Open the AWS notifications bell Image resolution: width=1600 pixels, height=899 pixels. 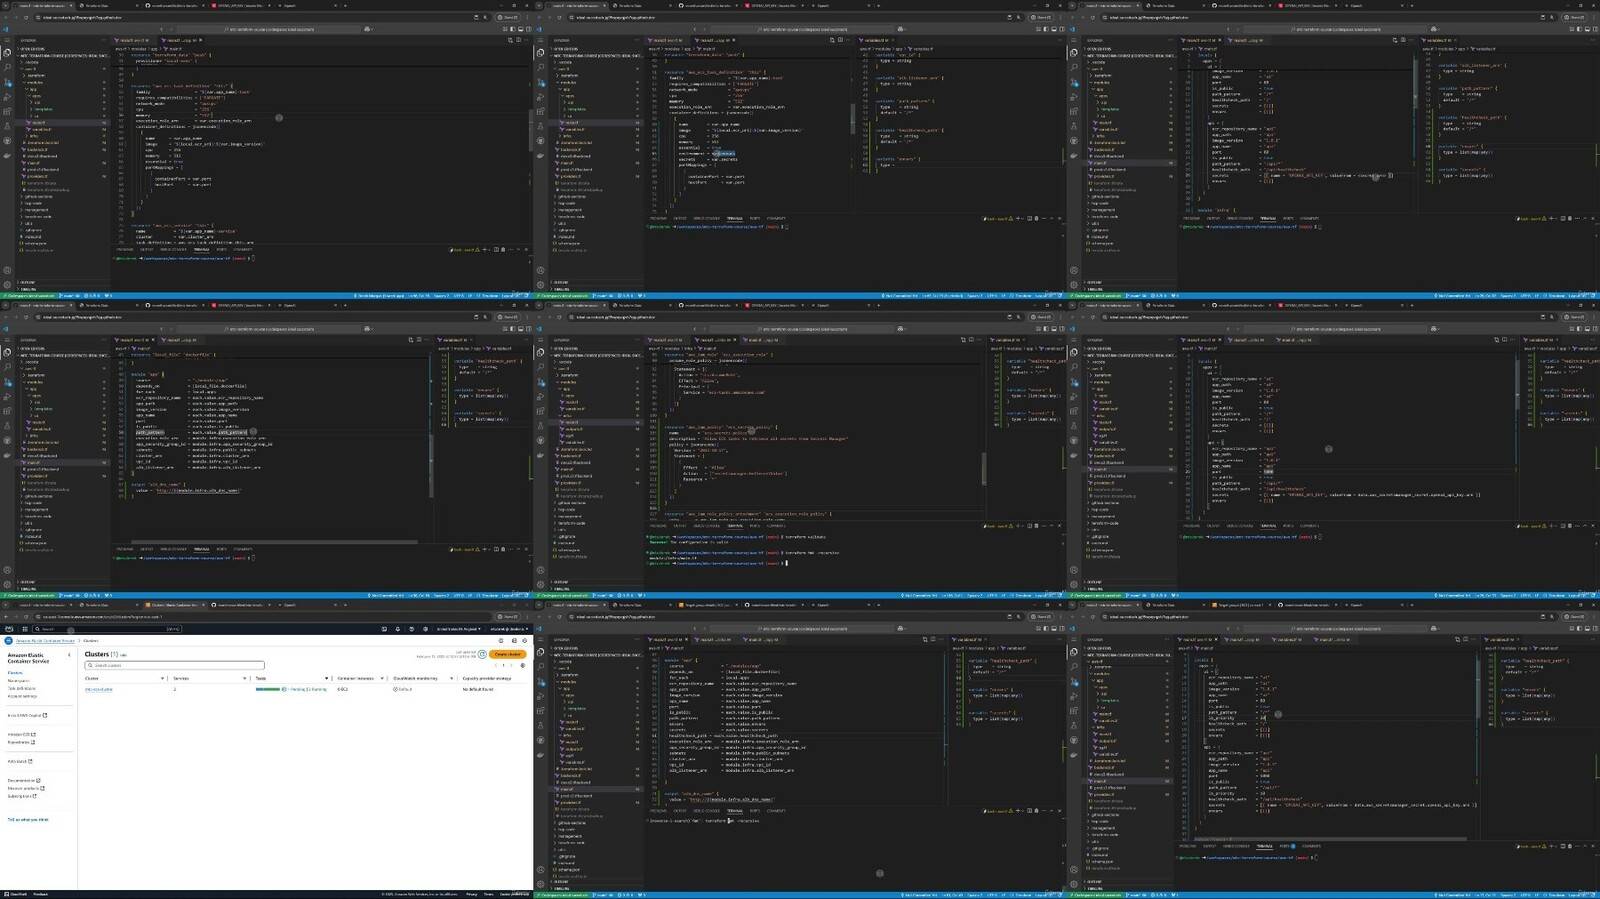click(397, 629)
